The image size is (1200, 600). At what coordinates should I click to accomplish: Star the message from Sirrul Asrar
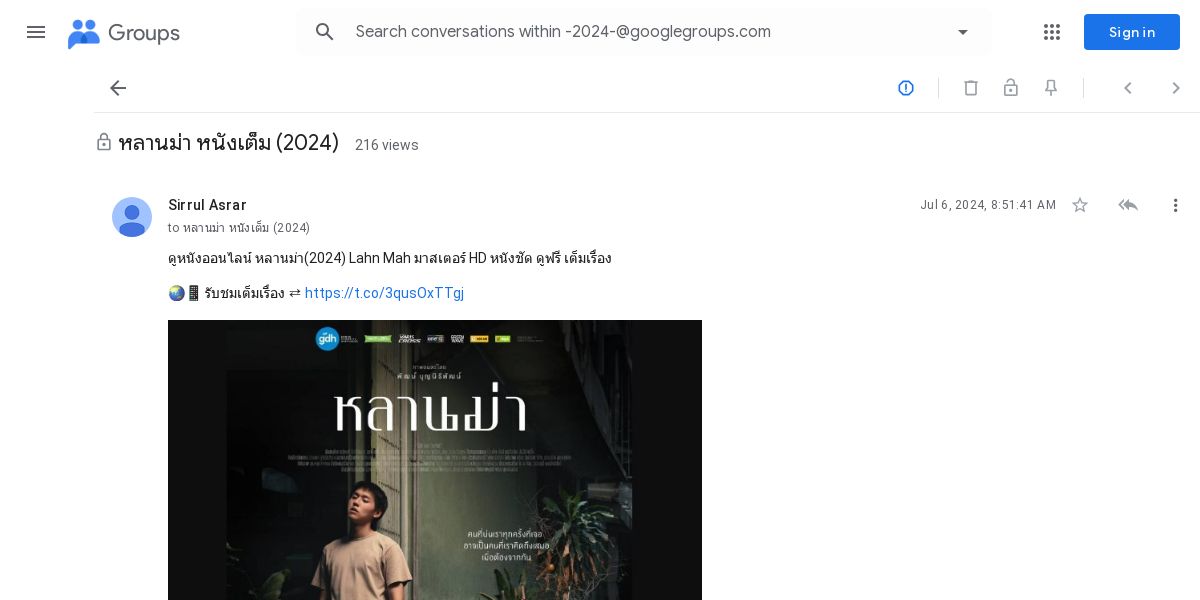(1080, 205)
